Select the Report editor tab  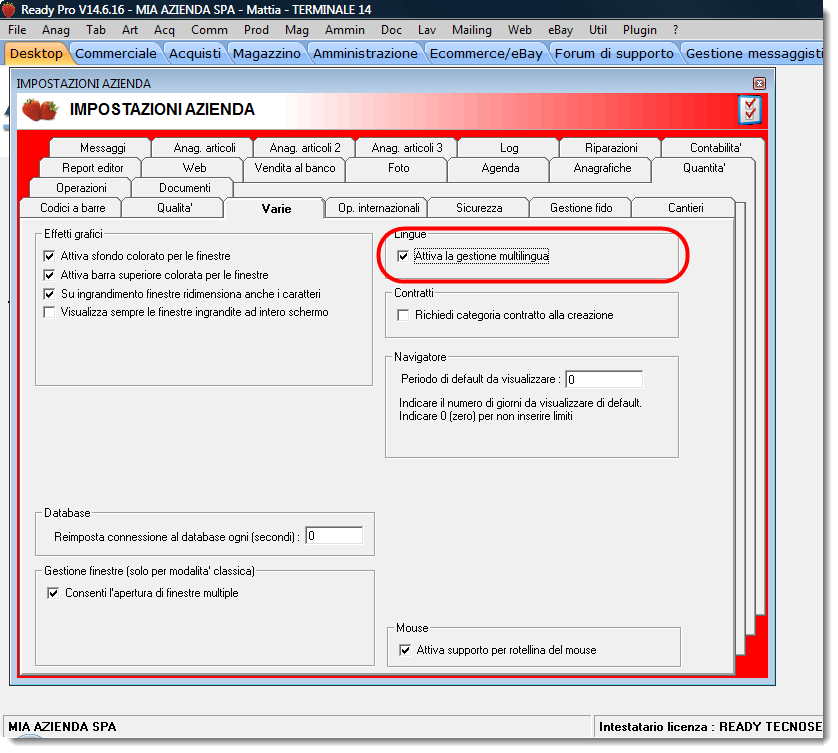(x=91, y=168)
